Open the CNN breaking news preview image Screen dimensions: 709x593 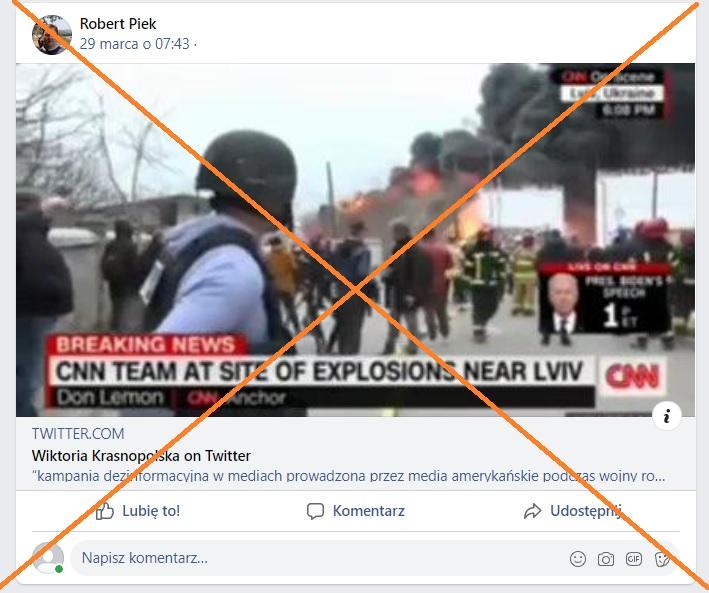pyautogui.click(x=355, y=240)
